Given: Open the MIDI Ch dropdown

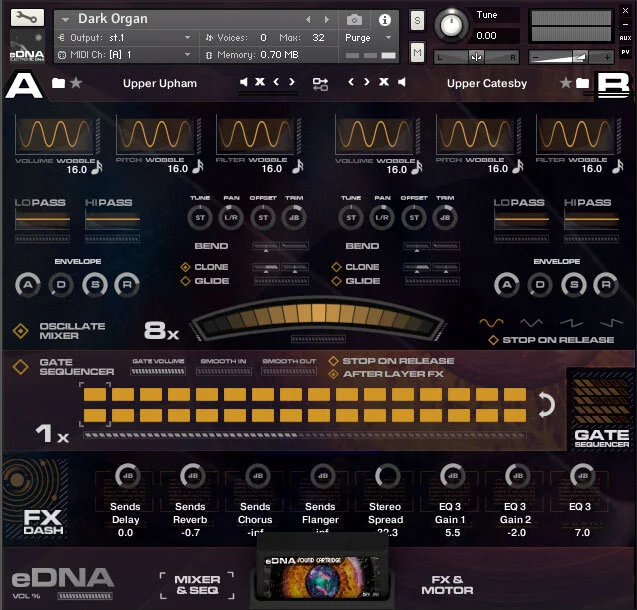Looking at the screenshot, I should pyautogui.click(x=187, y=54).
